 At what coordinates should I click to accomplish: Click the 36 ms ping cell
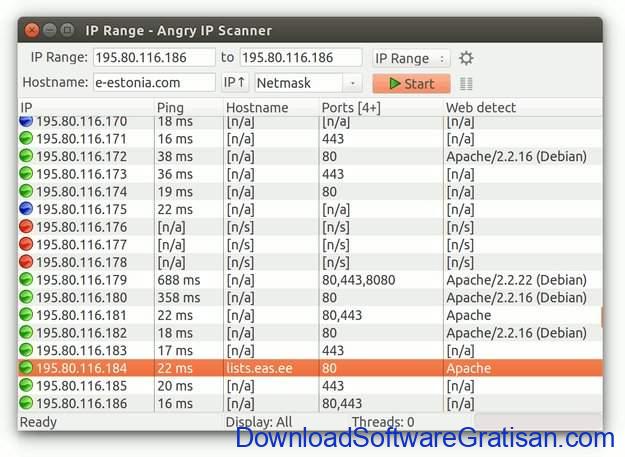[175, 174]
